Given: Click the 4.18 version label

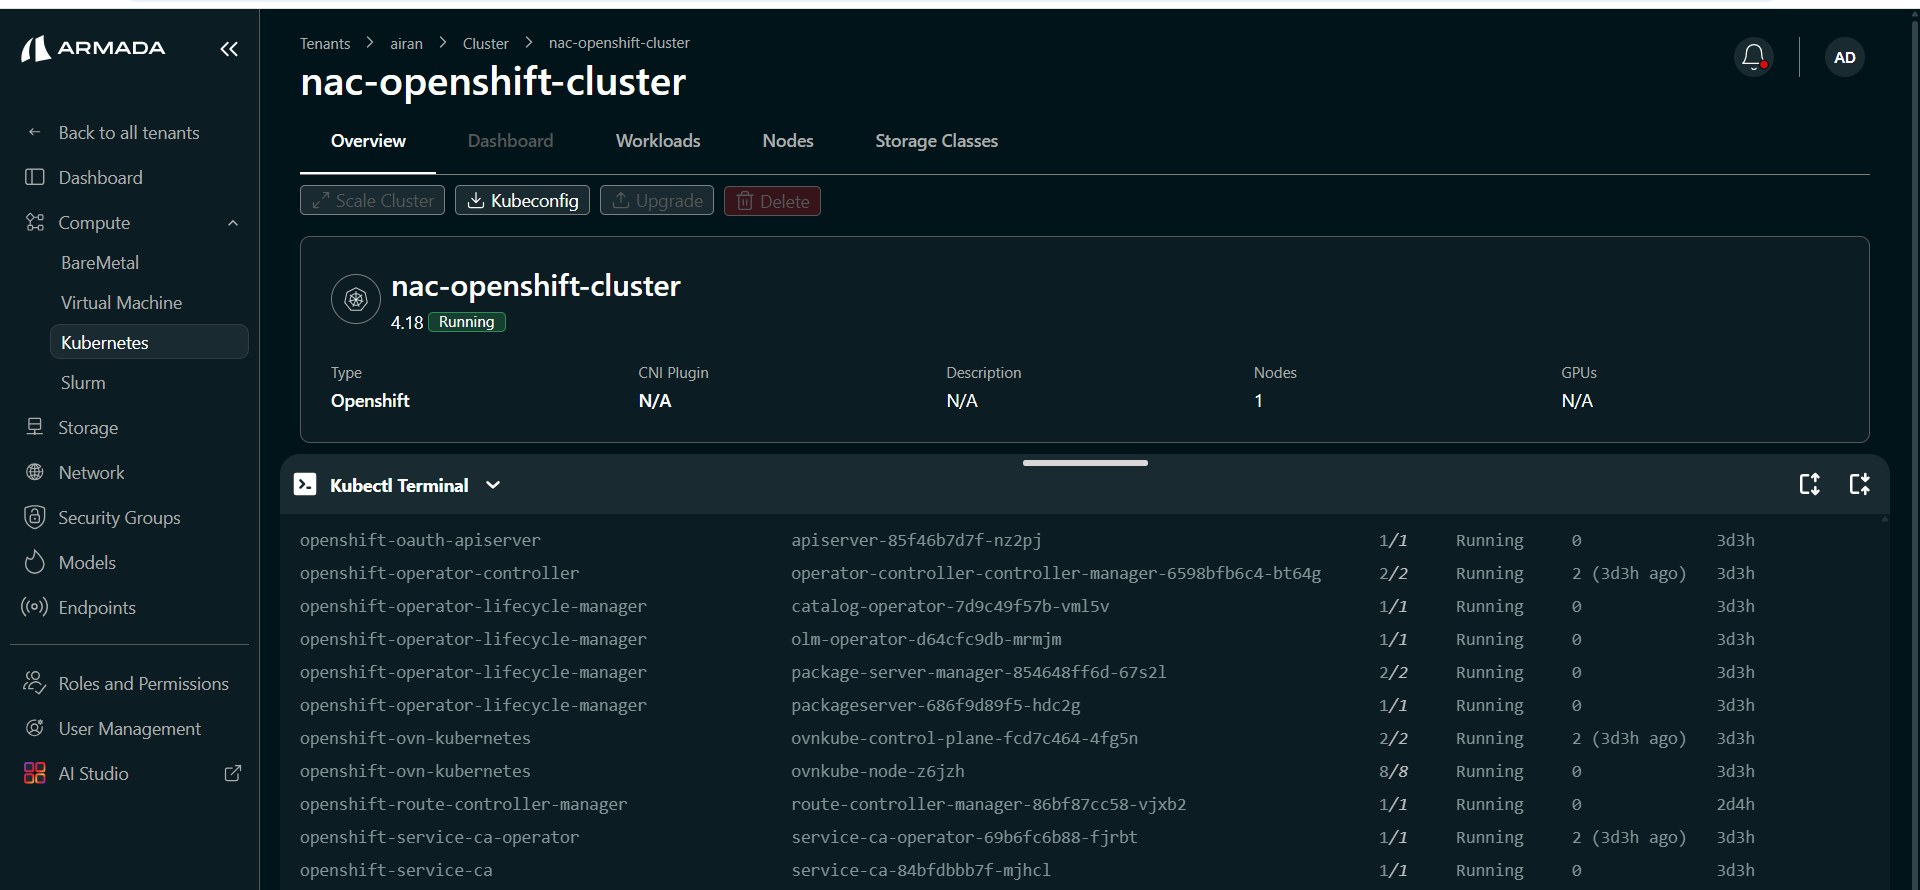Looking at the screenshot, I should (407, 323).
